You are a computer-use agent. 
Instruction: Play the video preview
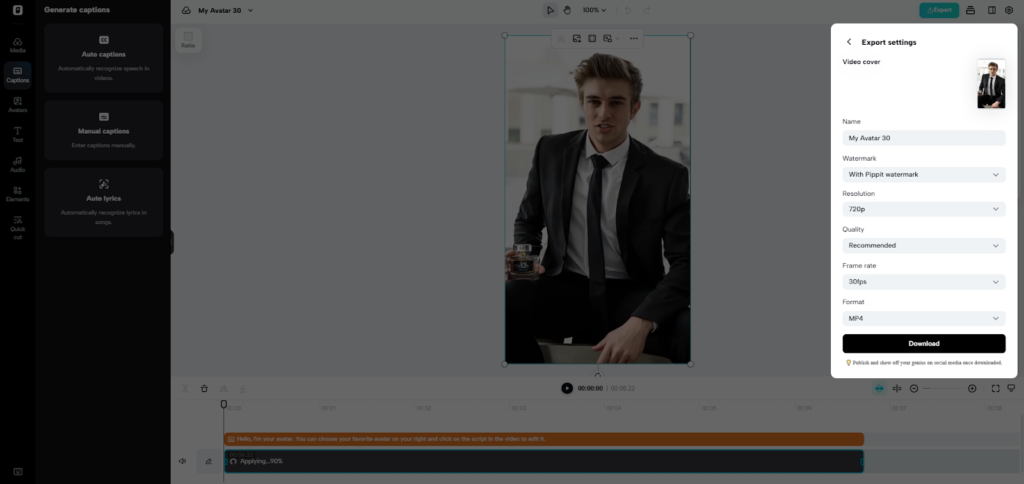[567, 388]
